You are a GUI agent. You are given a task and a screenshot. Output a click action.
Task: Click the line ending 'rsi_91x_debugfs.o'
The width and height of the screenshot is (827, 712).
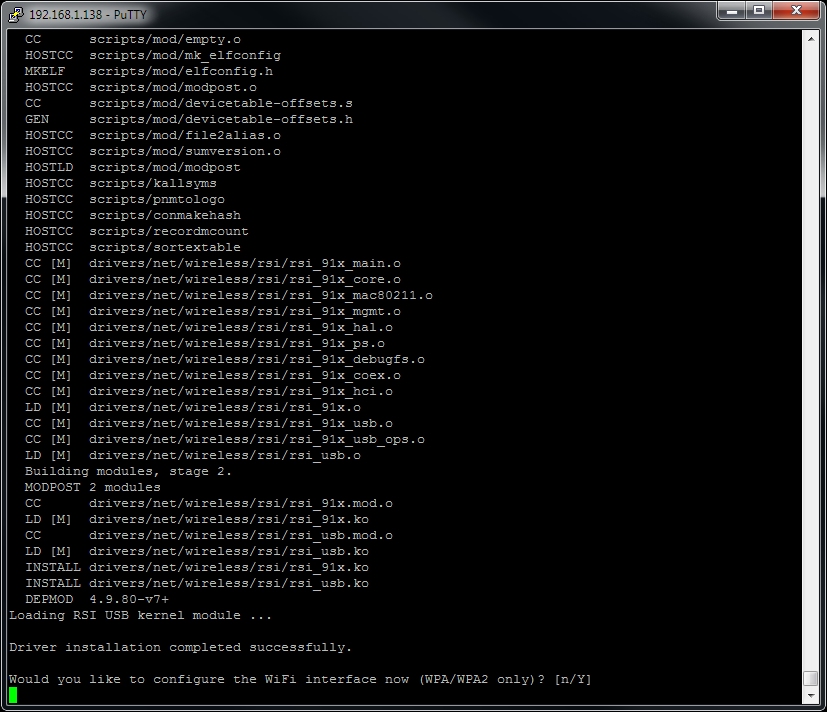pyautogui.click(x=225, y=359)
